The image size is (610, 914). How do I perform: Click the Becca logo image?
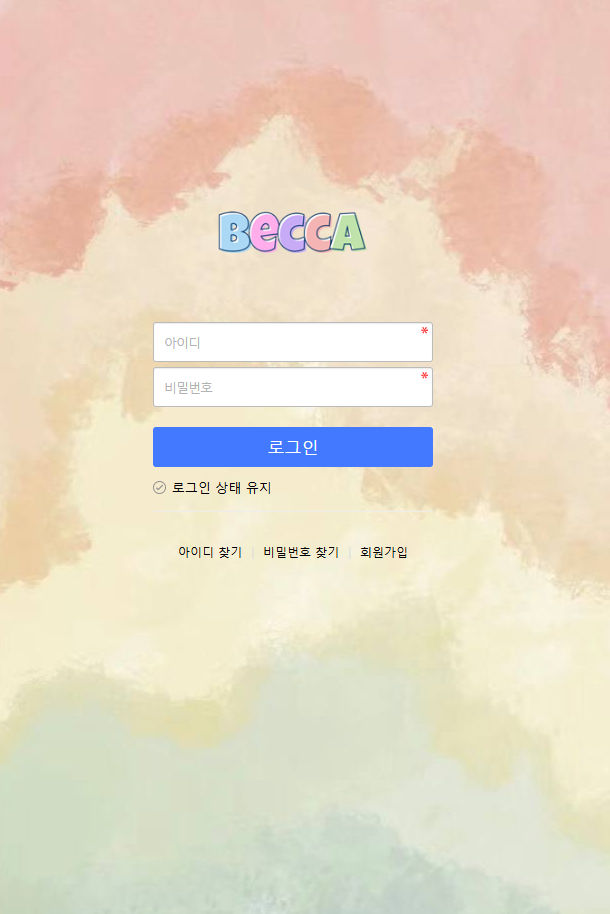click(292, 232)
